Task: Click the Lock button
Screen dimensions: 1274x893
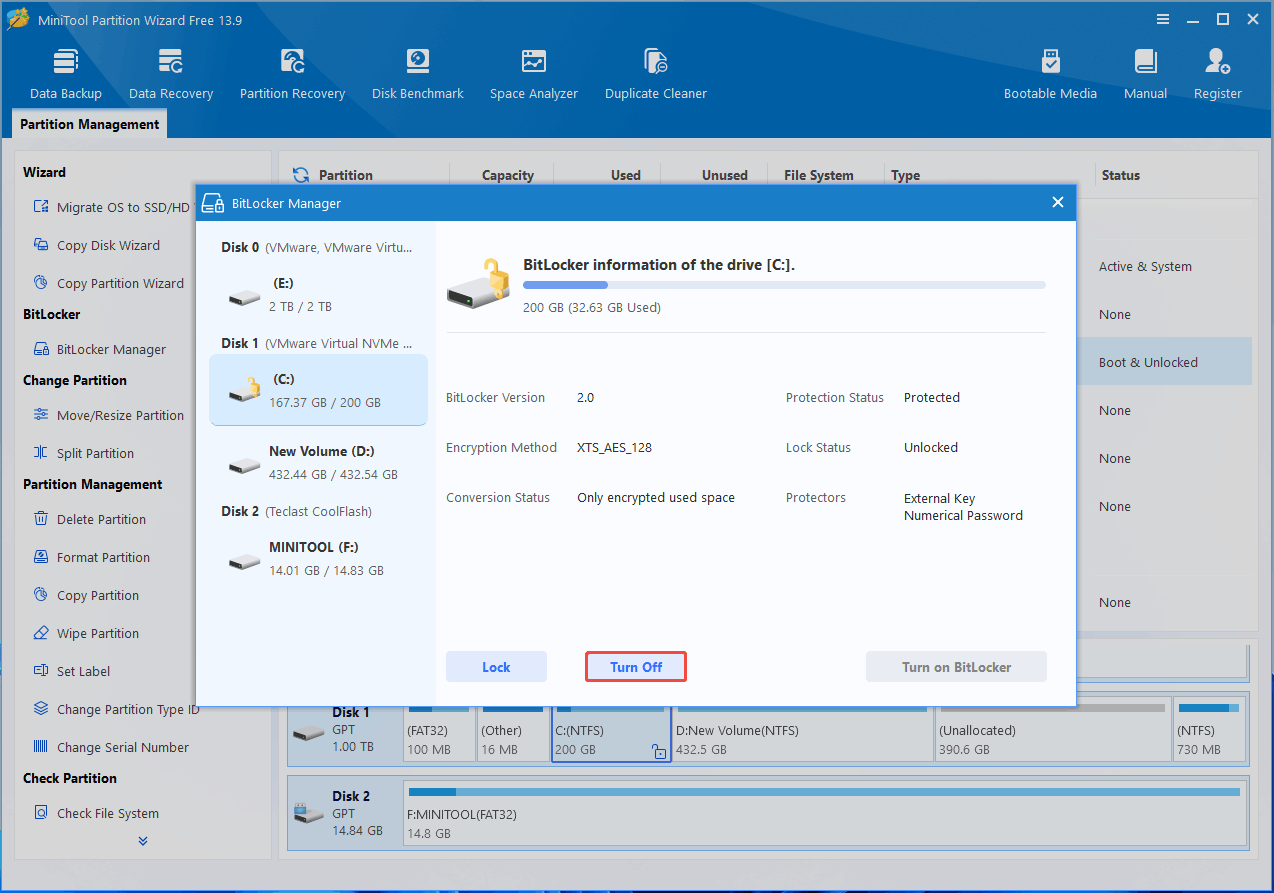Action: pos(496,667)
